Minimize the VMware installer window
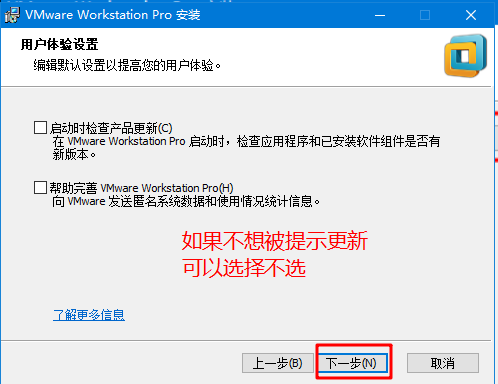The width and height of the screenshot is (498, 384). 380,15
